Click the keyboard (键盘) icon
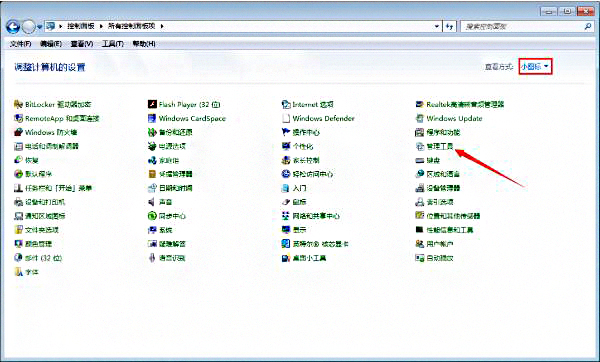The width and height of the screenshot is (600, 362). tap(420, 160)
